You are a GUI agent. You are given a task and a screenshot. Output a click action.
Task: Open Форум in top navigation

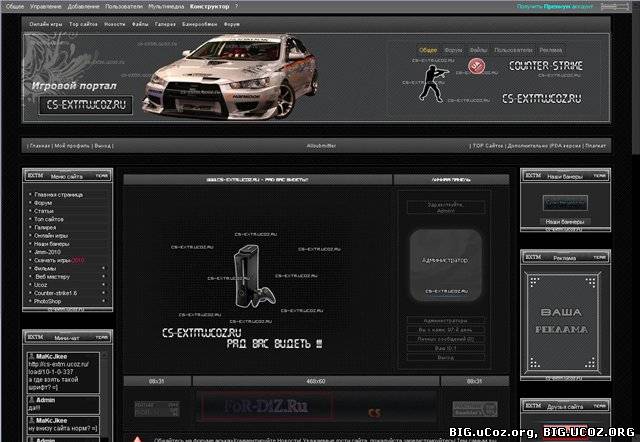click(231, 24)
